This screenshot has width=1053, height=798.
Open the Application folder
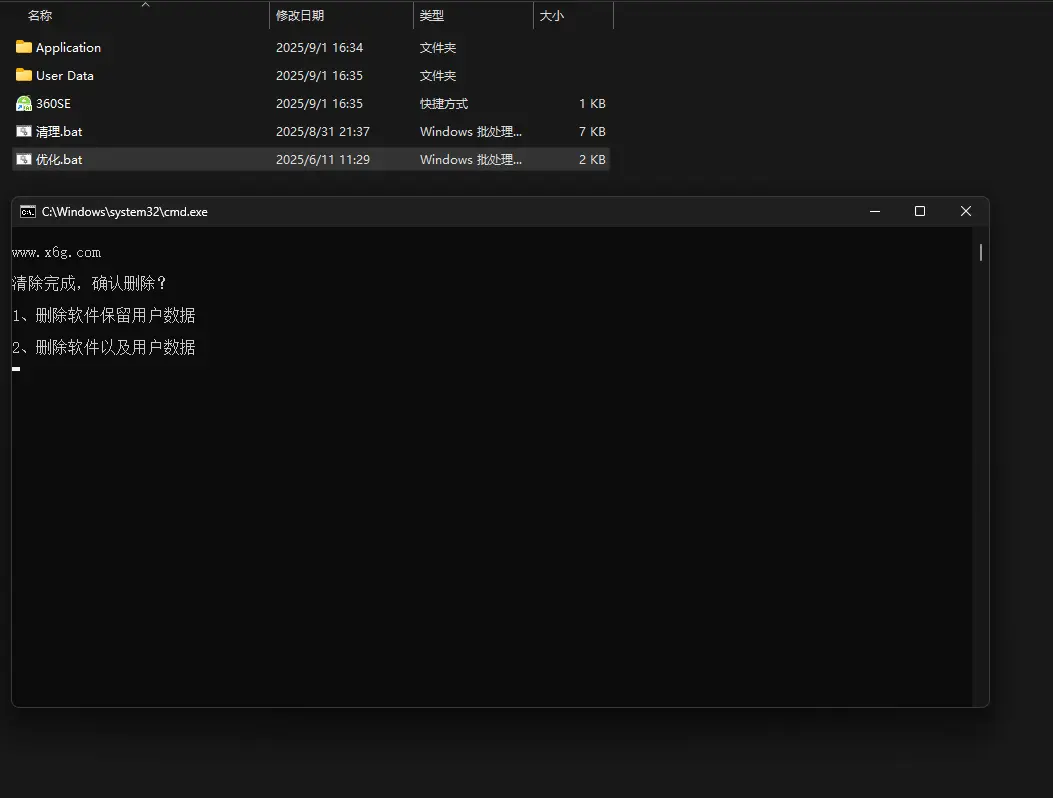pos(67,47)
